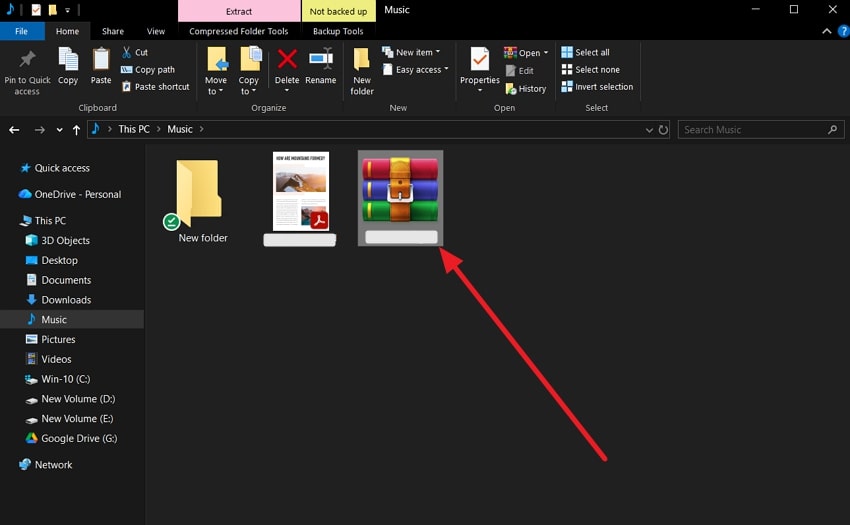Click the Edit ribbon button
Image resolution: width=850 pixels, height=525 pixels.
[x=519, y=71]
